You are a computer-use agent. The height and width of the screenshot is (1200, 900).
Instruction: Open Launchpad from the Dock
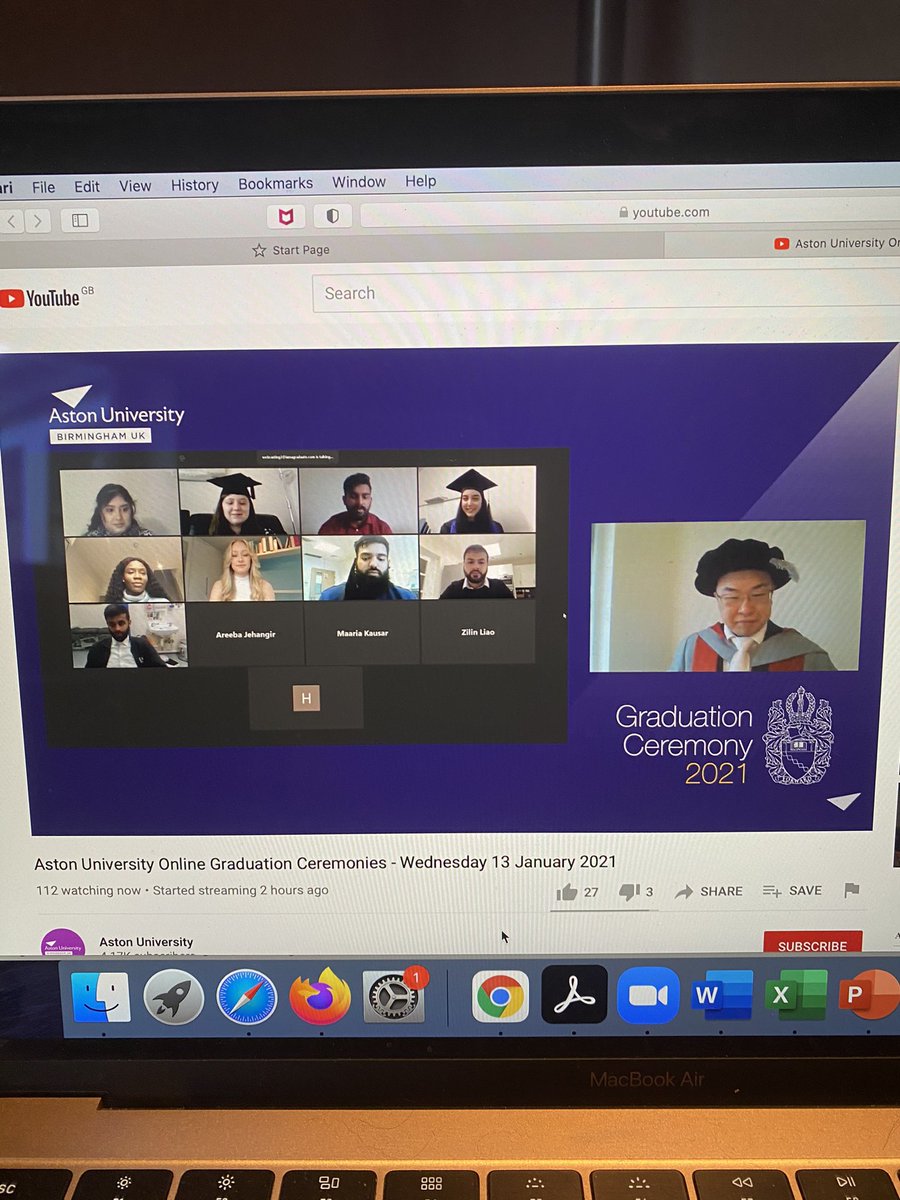(x=173, y=997)
